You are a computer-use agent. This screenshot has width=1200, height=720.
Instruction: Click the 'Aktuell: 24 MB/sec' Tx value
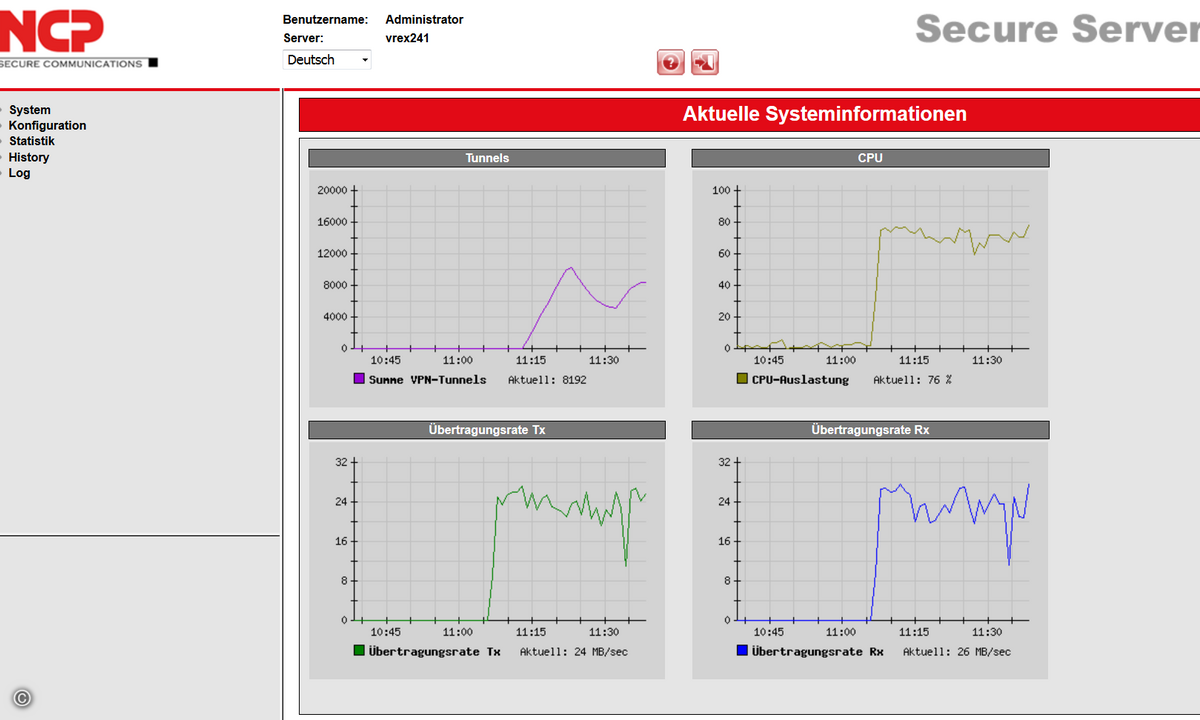[x=574, y=652]
